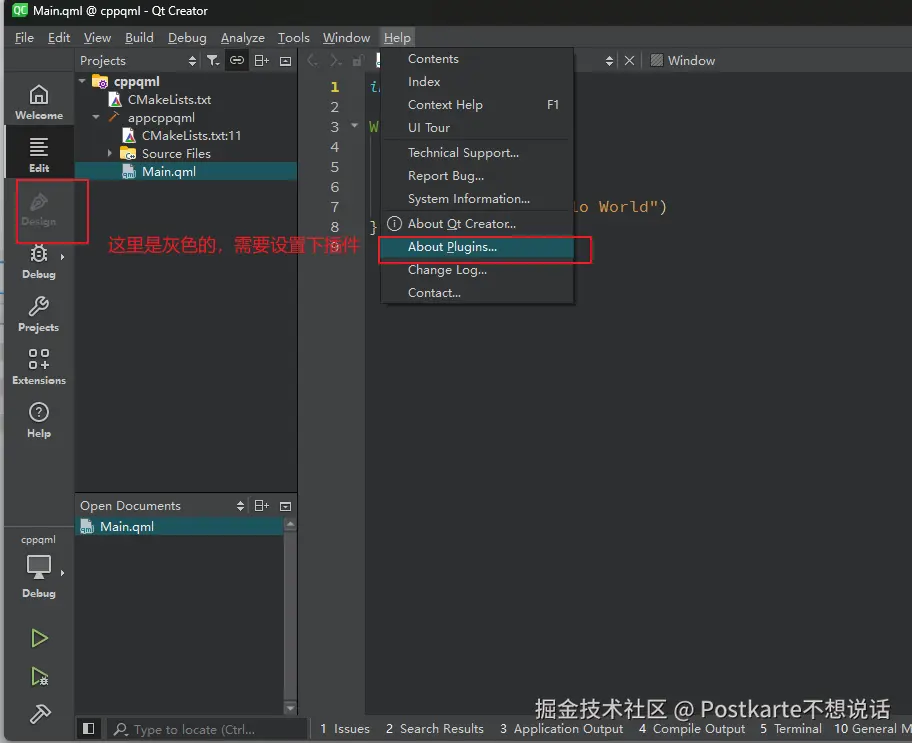Screen dimensions: 912x743
Task: Close the Open Documents pane
Action: 285,506
